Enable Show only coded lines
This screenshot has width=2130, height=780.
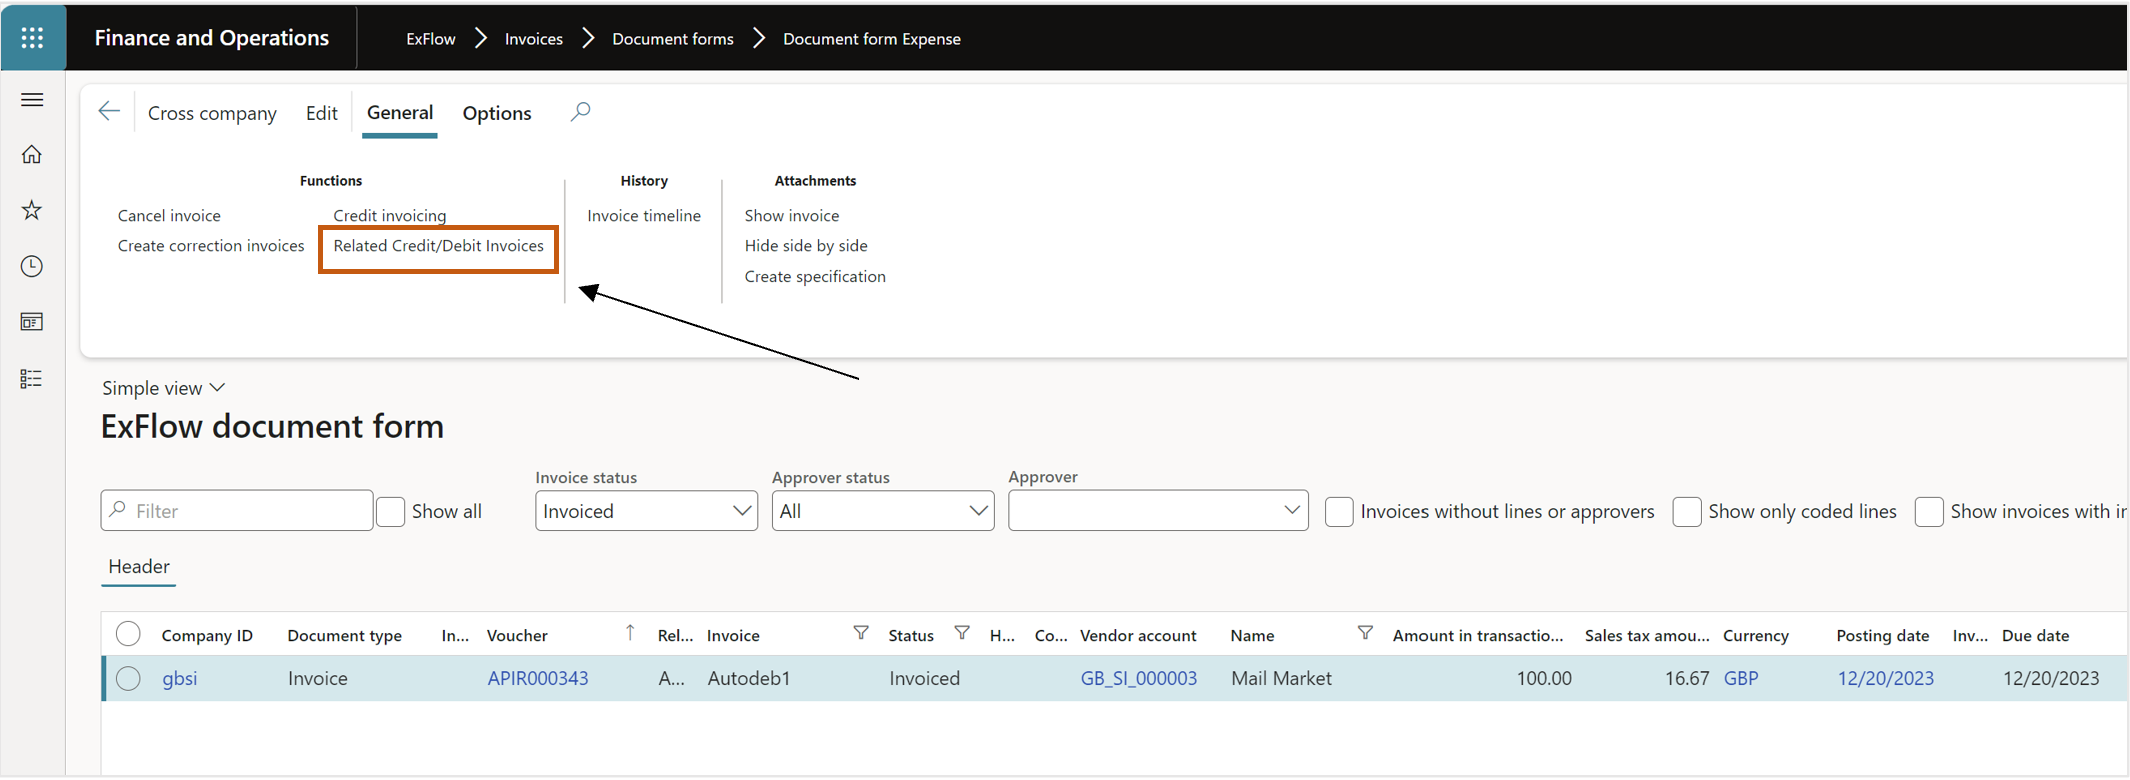[x=1687, y=511]
